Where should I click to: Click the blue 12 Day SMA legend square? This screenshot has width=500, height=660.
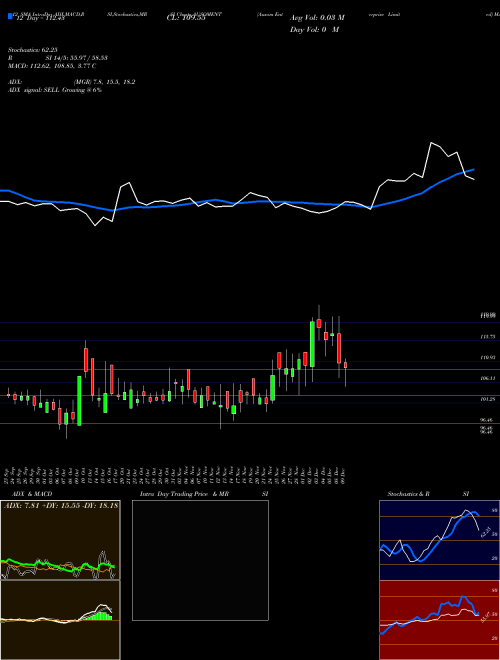coord(10,17)
